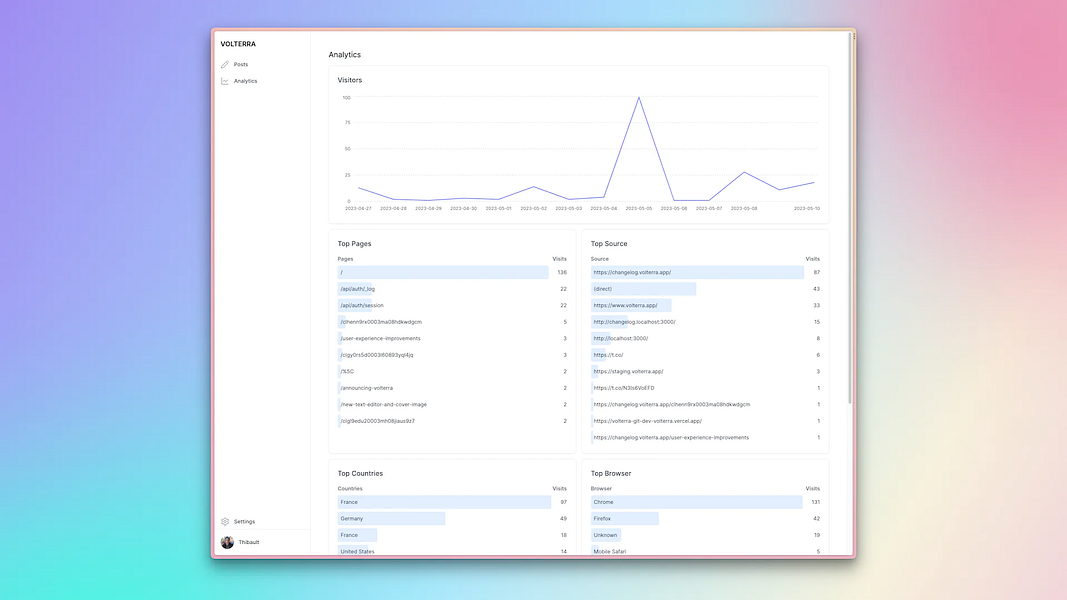Screen dimensions: 1067x600
Task: Select the /clhenn9rx0003ma08hdkwdgcm page row
Action: 452,322
